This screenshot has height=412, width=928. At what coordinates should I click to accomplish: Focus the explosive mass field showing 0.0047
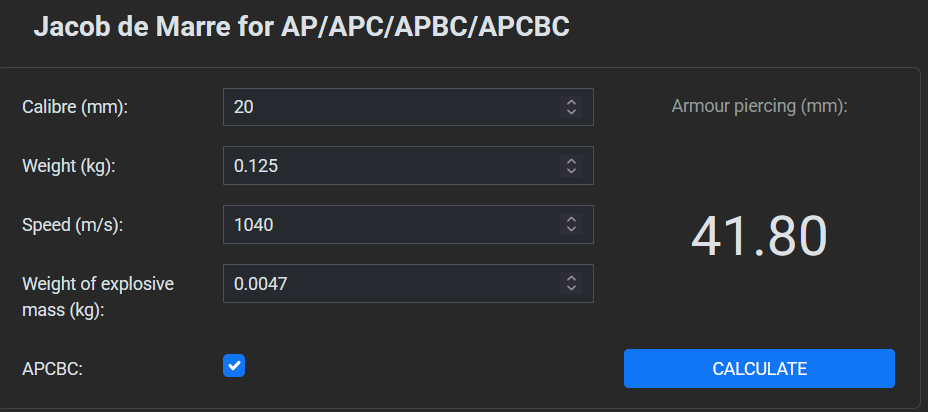[x=390, y=283]
